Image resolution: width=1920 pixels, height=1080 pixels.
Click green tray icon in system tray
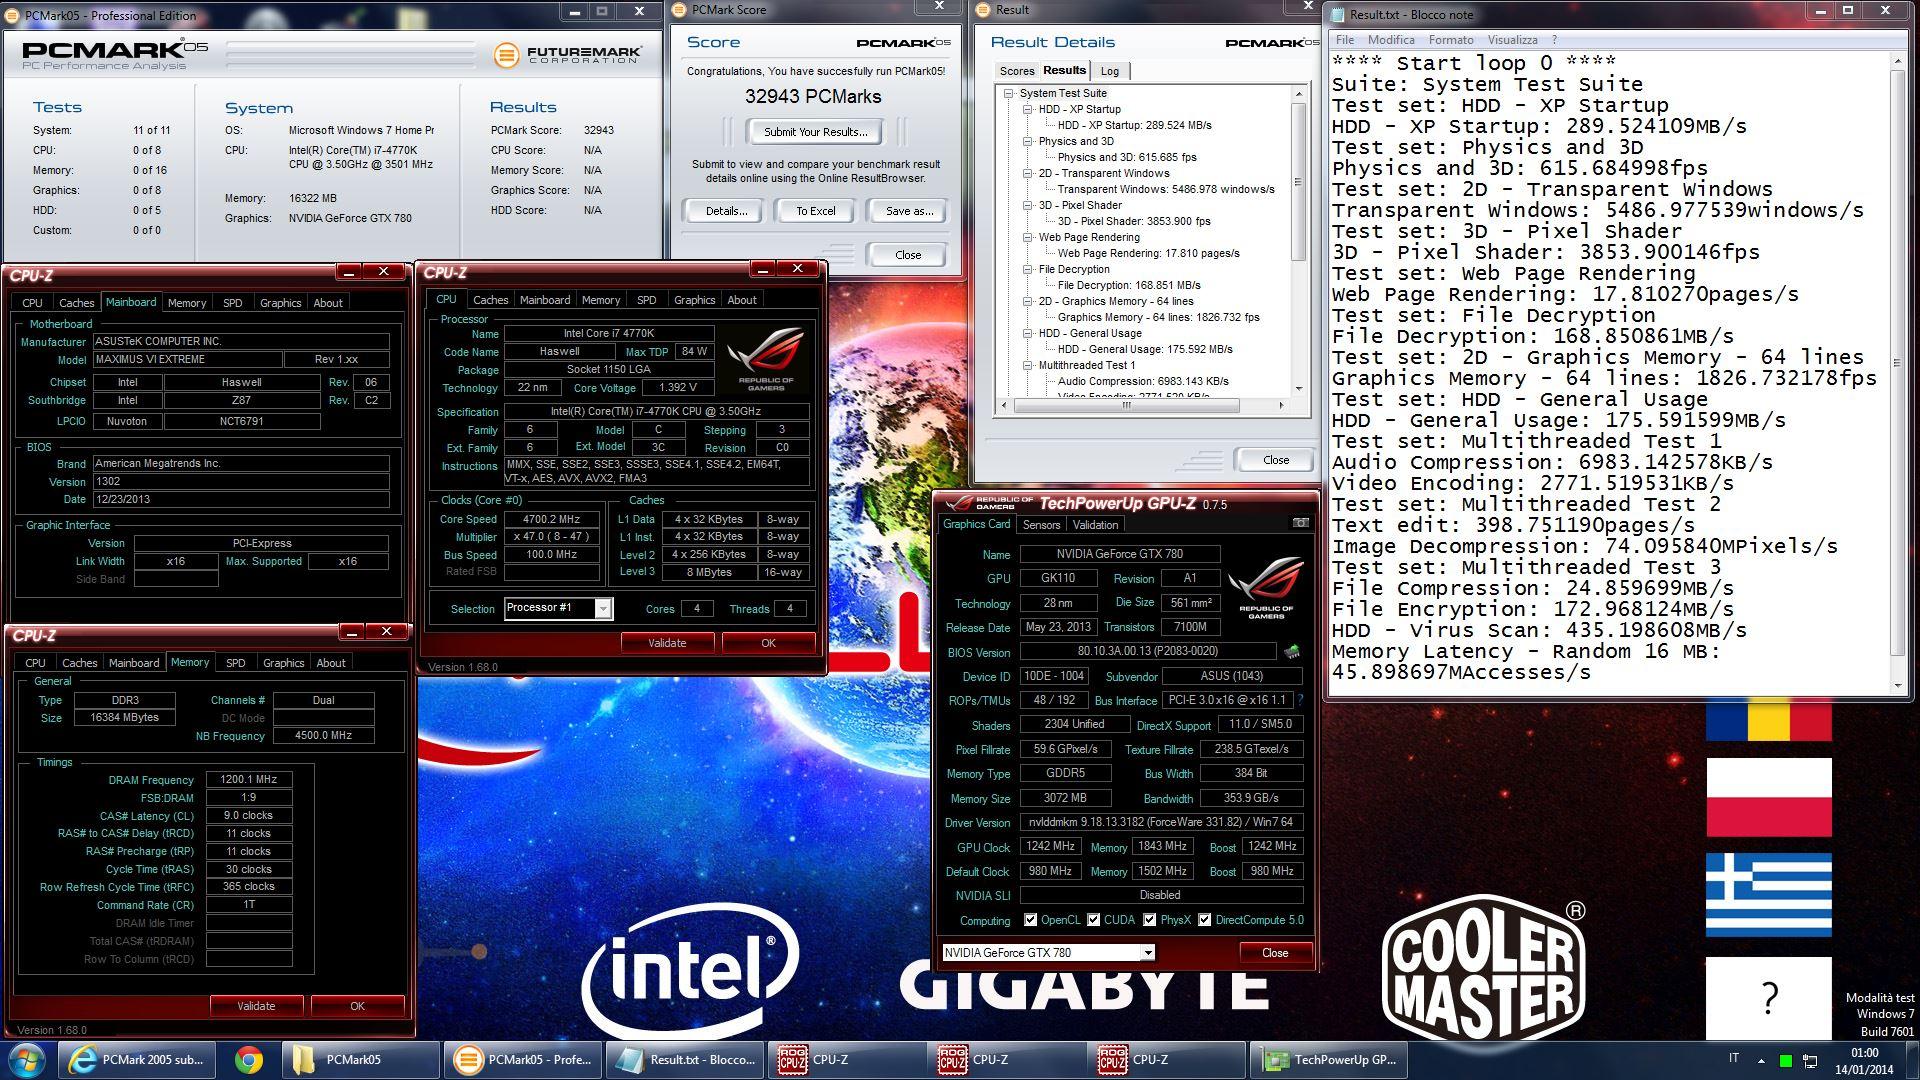[x=1786, y=1060]
